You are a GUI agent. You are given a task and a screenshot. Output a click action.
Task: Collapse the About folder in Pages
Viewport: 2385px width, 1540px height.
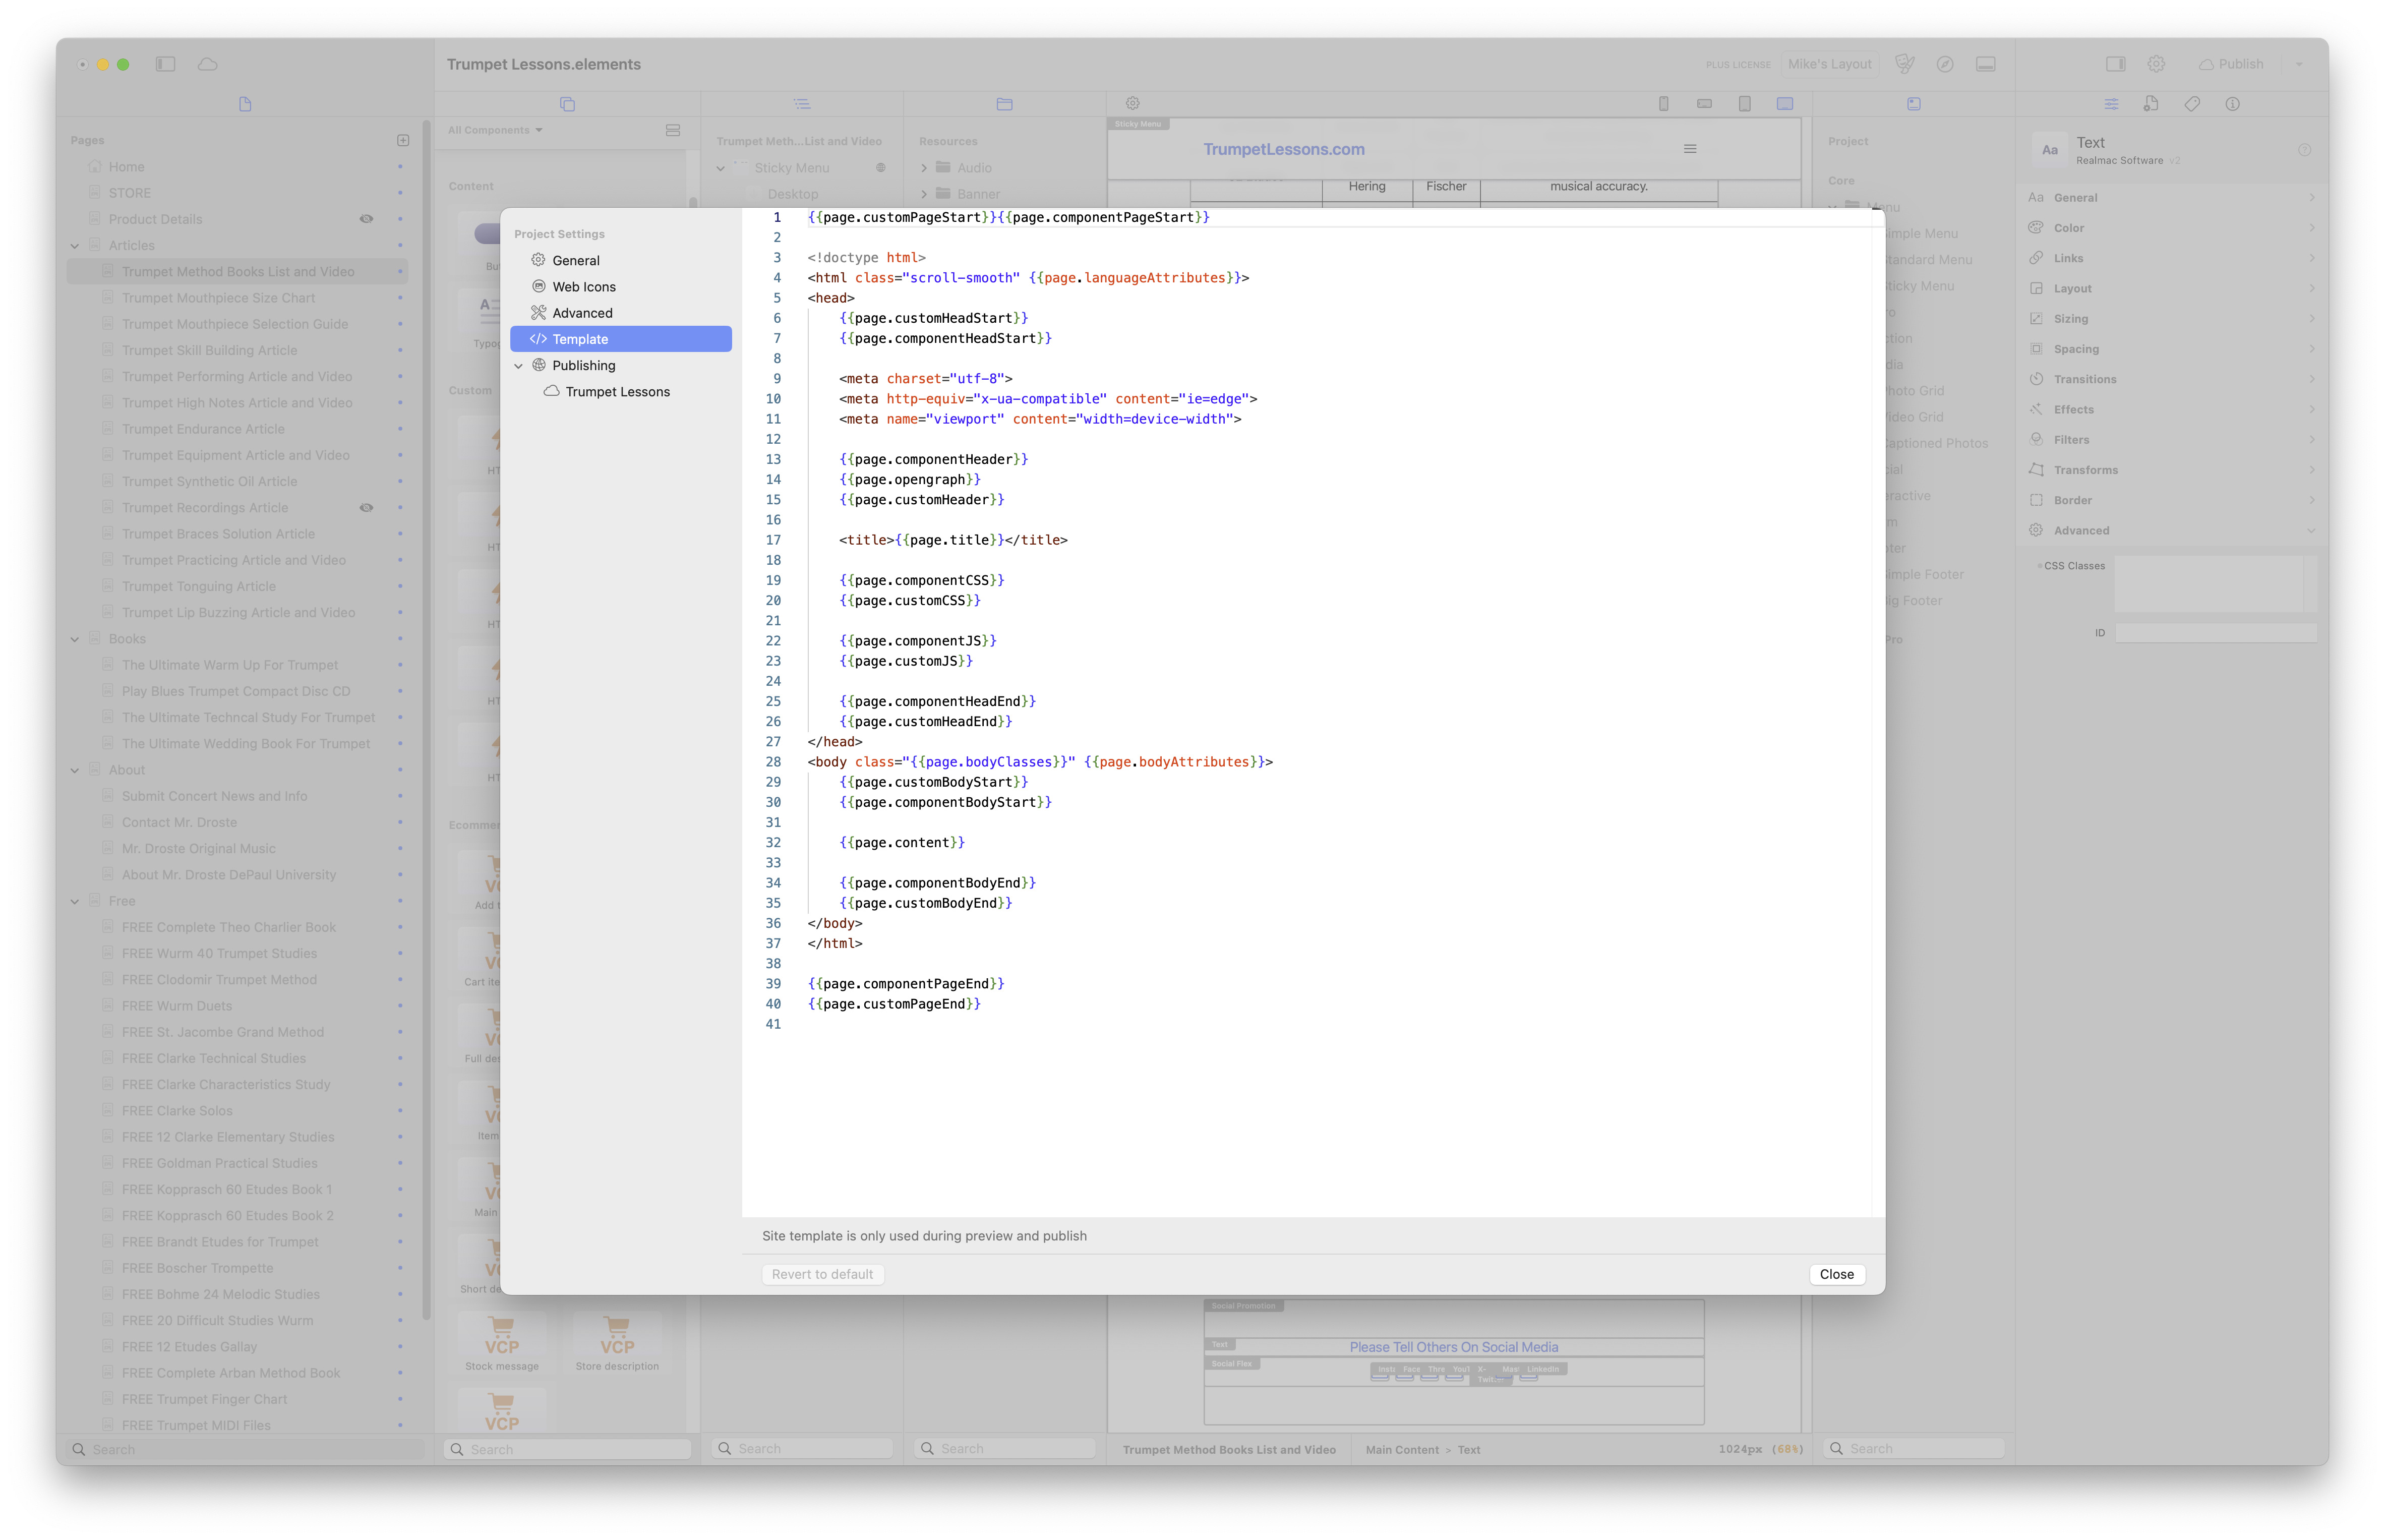pos(75,770)
